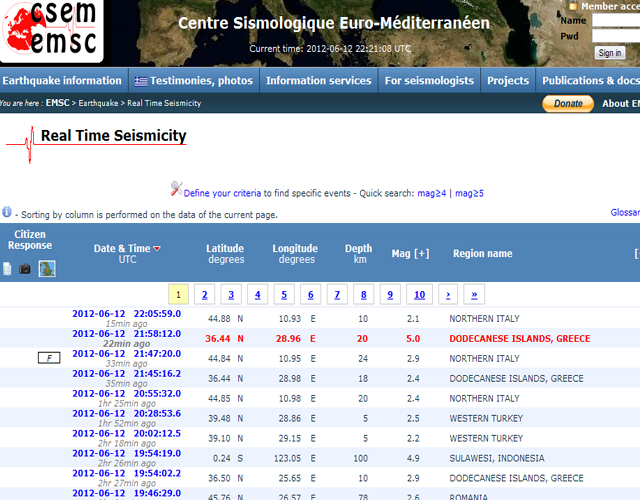Open the For seismologists menu
Image resolution: width=640 pixels, height=500 pixels.
tap(428, 81)
